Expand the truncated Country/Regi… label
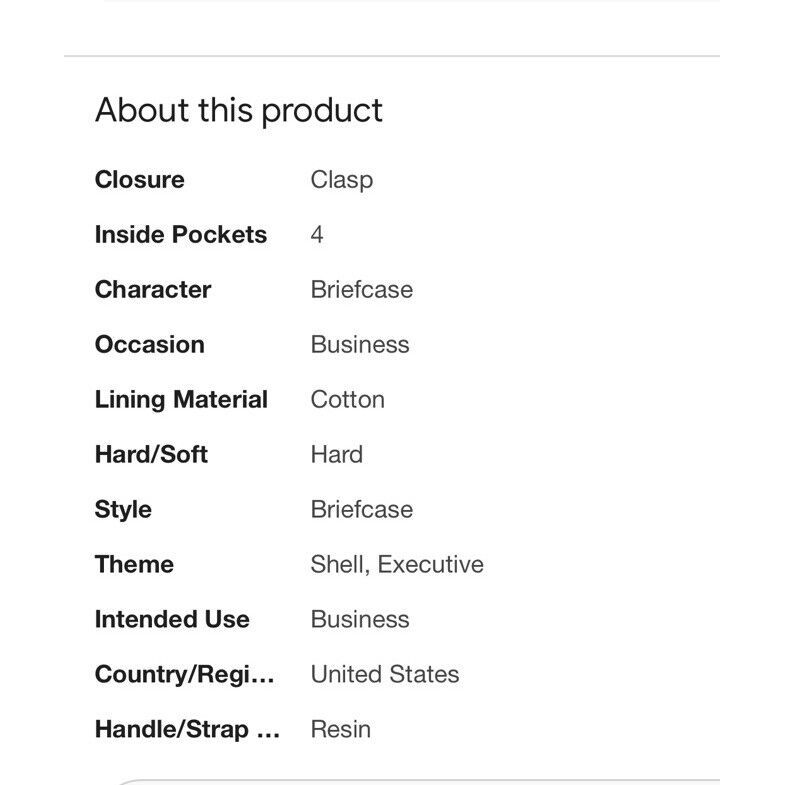785x785 pixels. pos(185,675)
